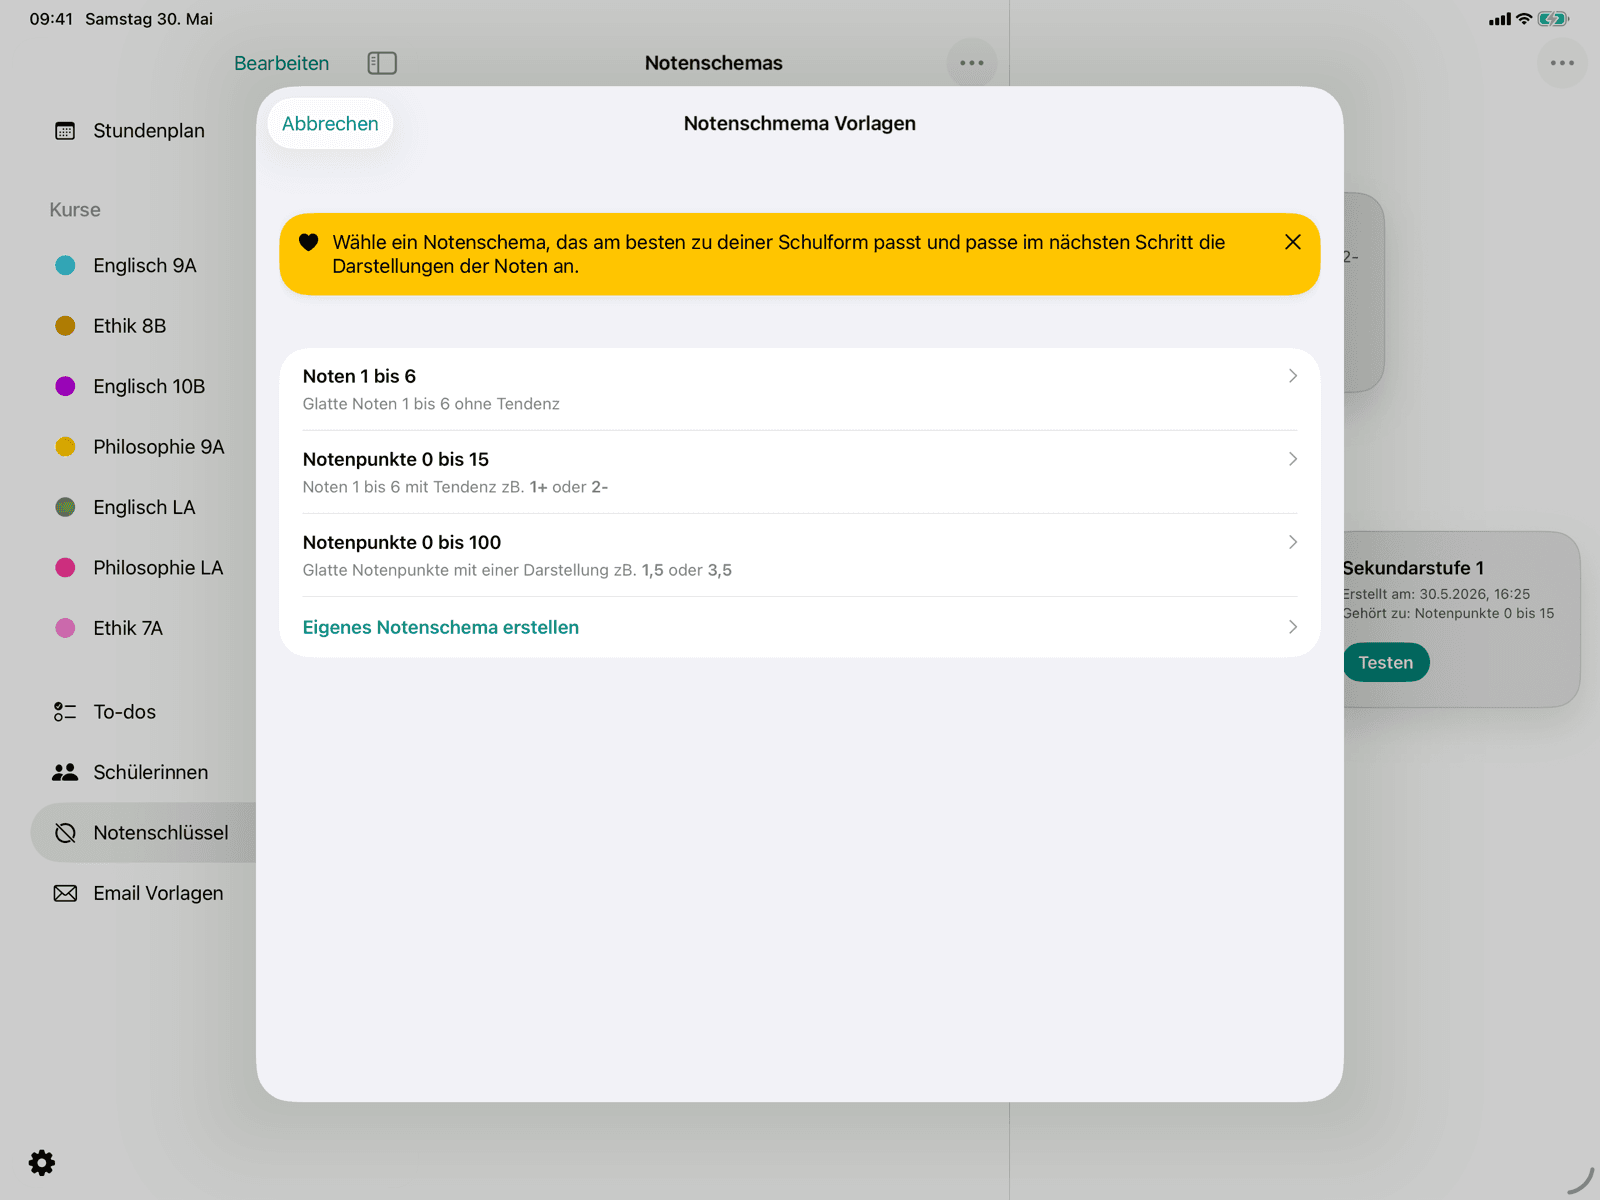Open settings via the gear icon
Image resolution: width=1600 pixels, height=1200 pixels.
point(42,1163)
